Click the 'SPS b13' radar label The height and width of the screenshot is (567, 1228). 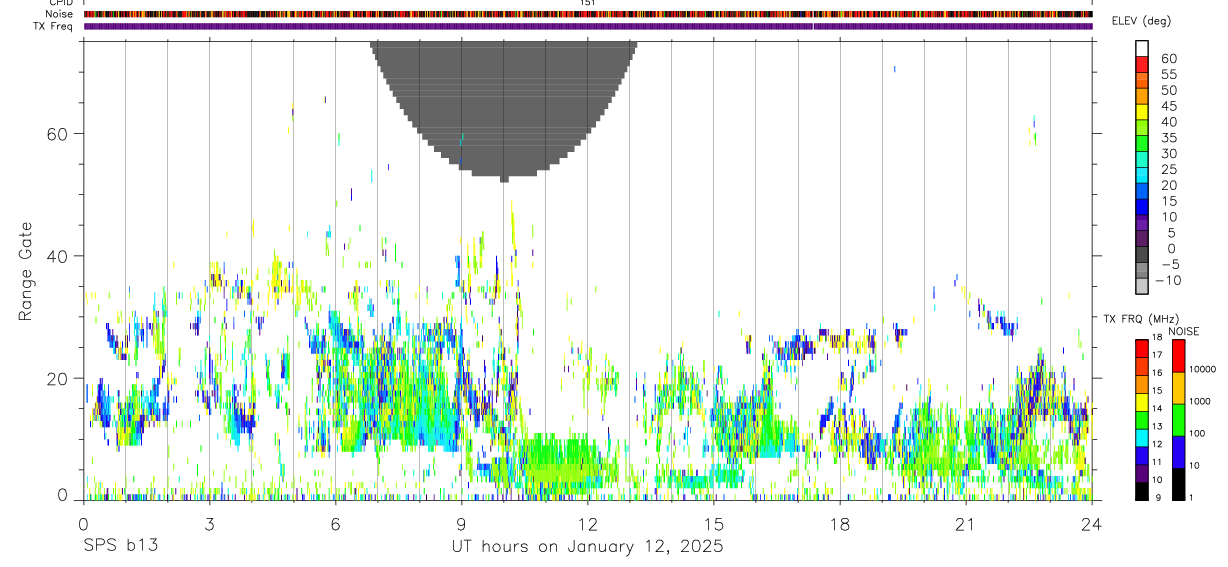[120, 547]
